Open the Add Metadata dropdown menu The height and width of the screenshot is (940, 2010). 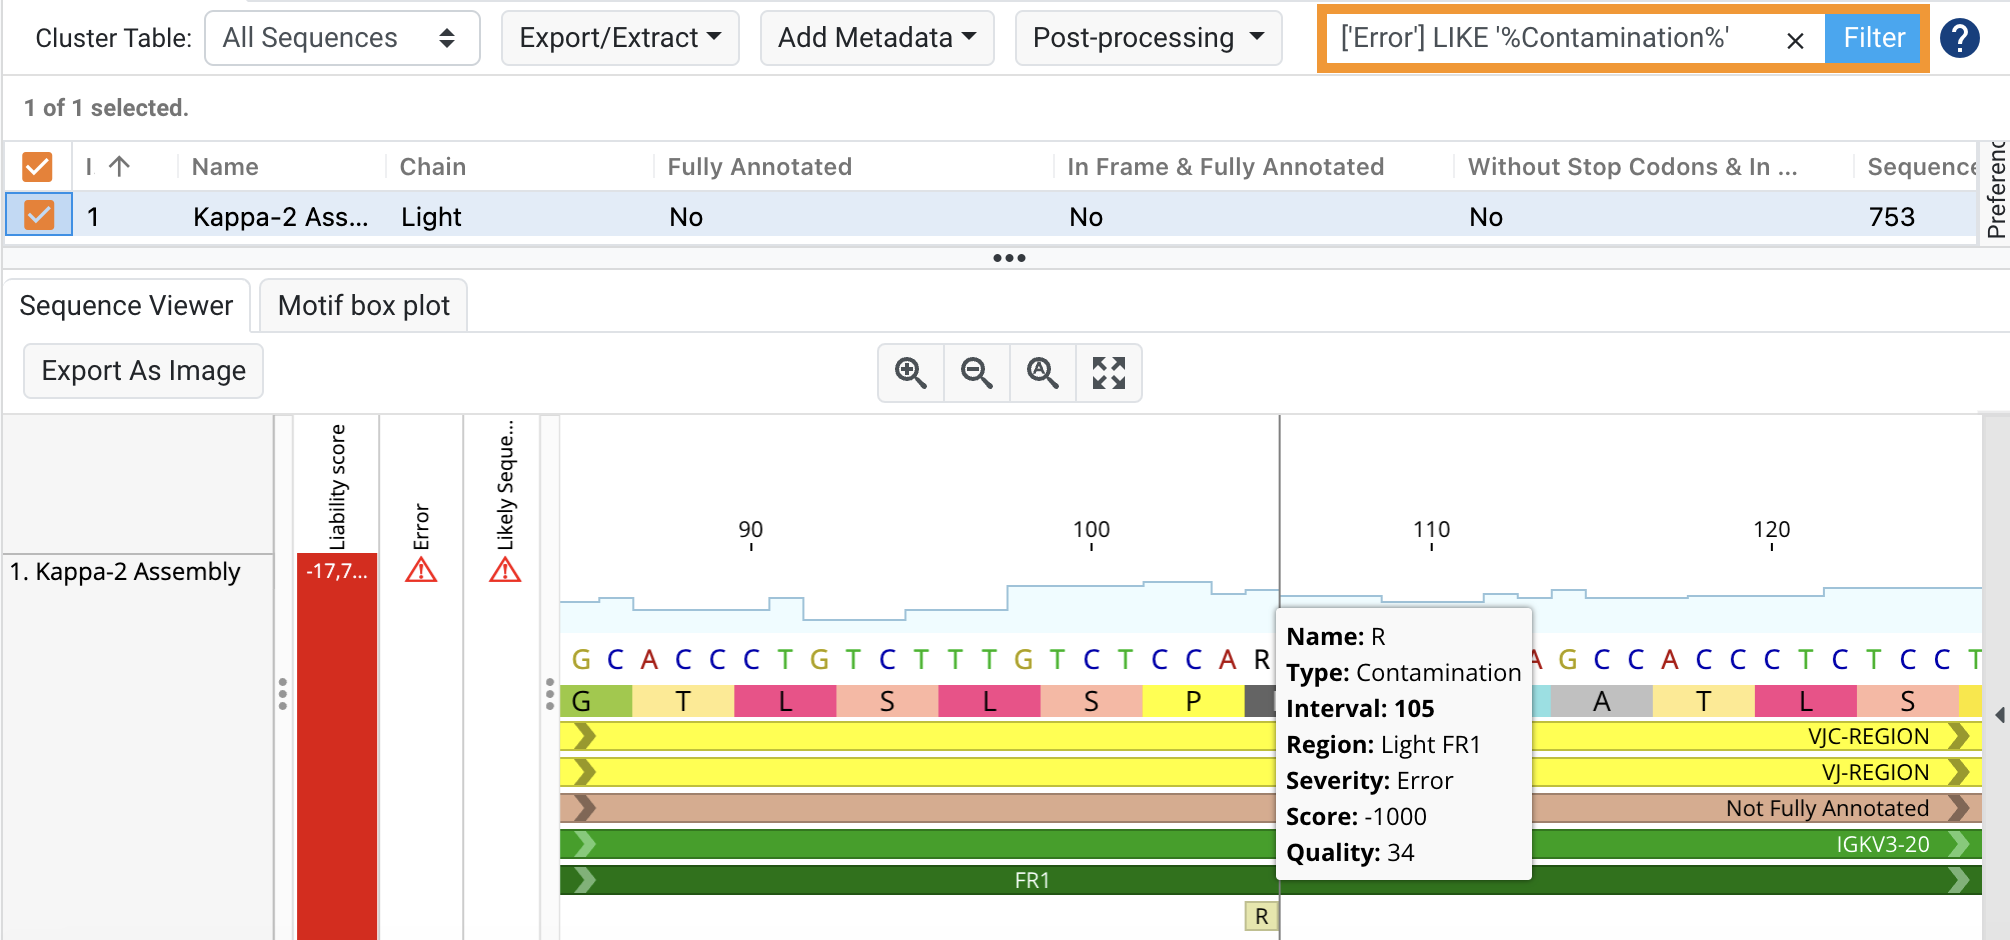tap(877, 38)
